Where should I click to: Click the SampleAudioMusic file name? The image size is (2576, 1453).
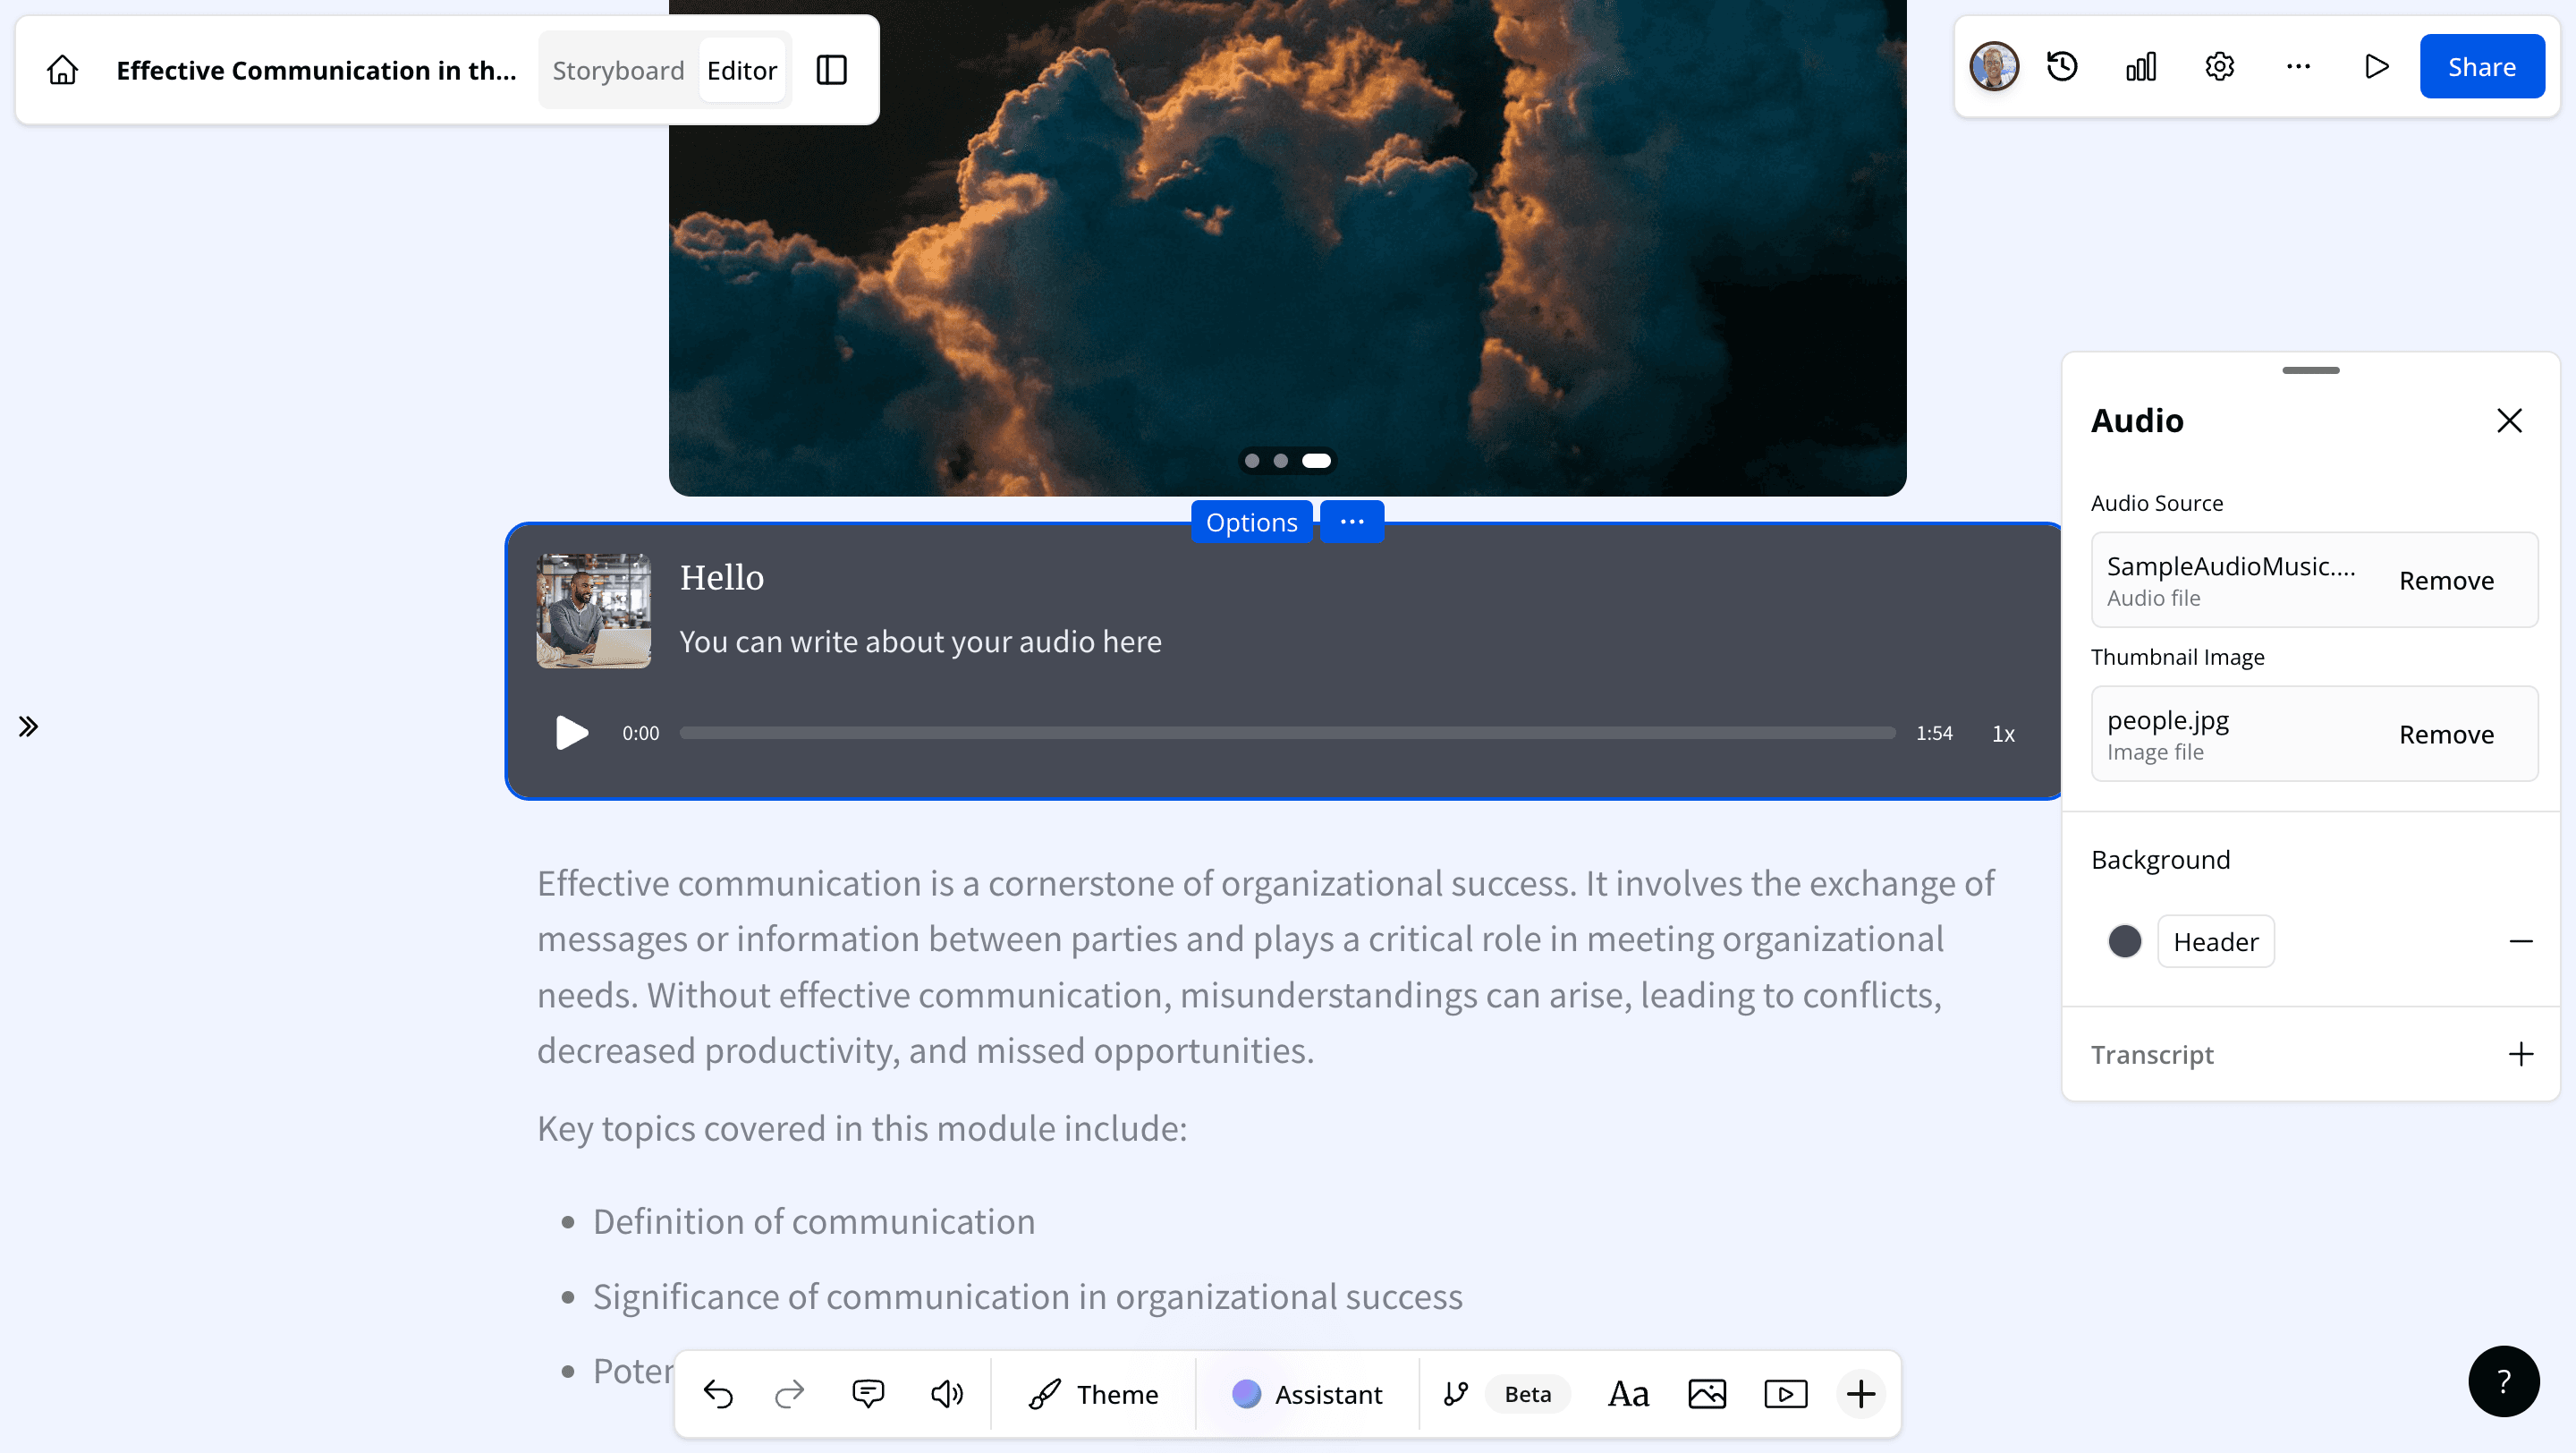2231,567
